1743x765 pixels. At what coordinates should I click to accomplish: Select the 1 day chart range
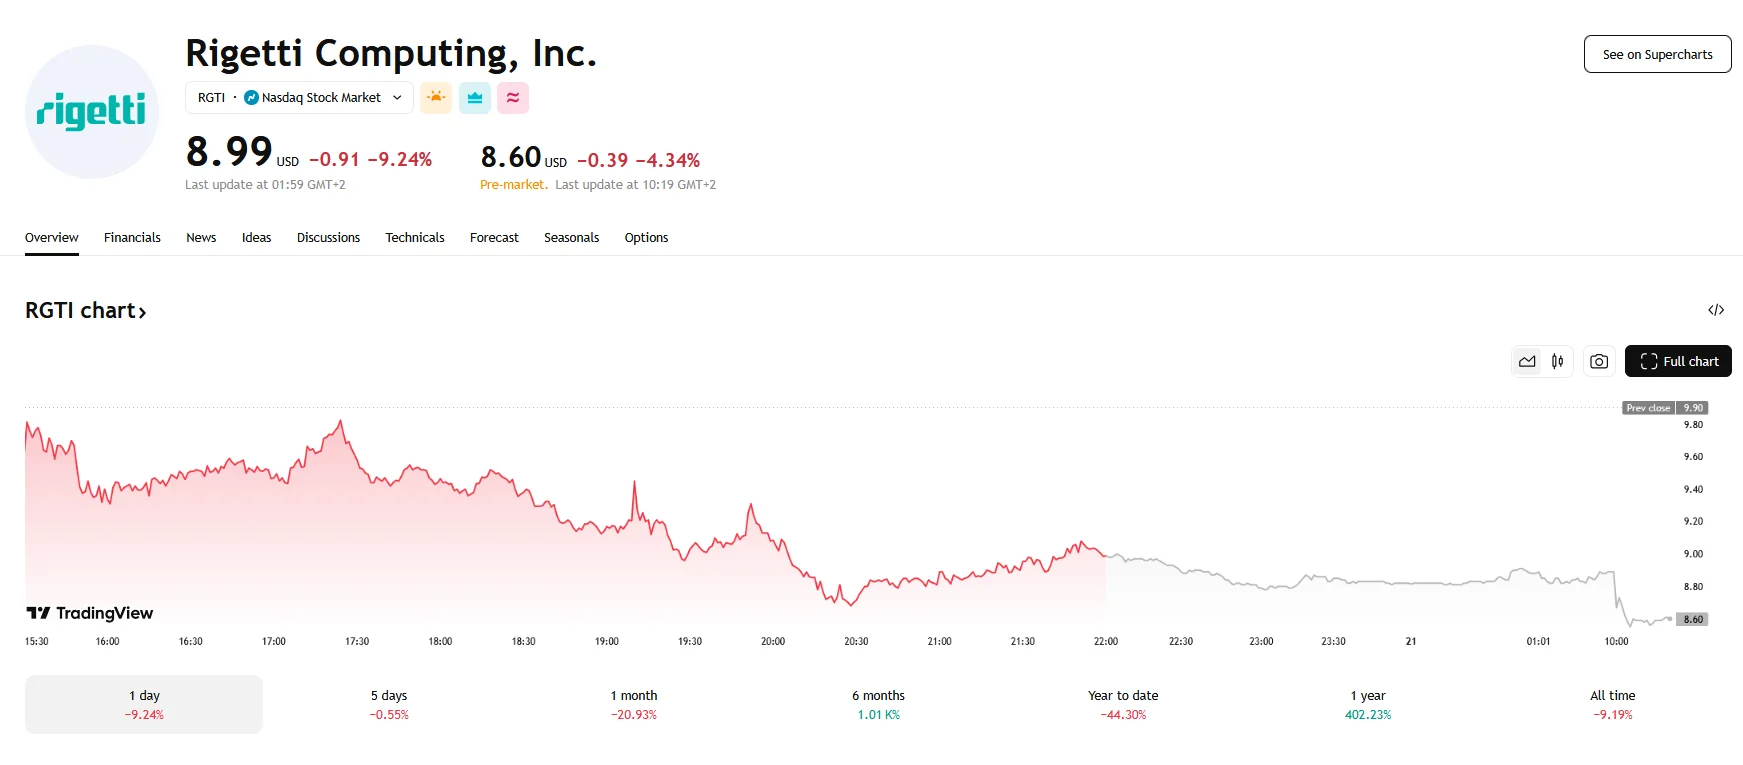[142, 703]
